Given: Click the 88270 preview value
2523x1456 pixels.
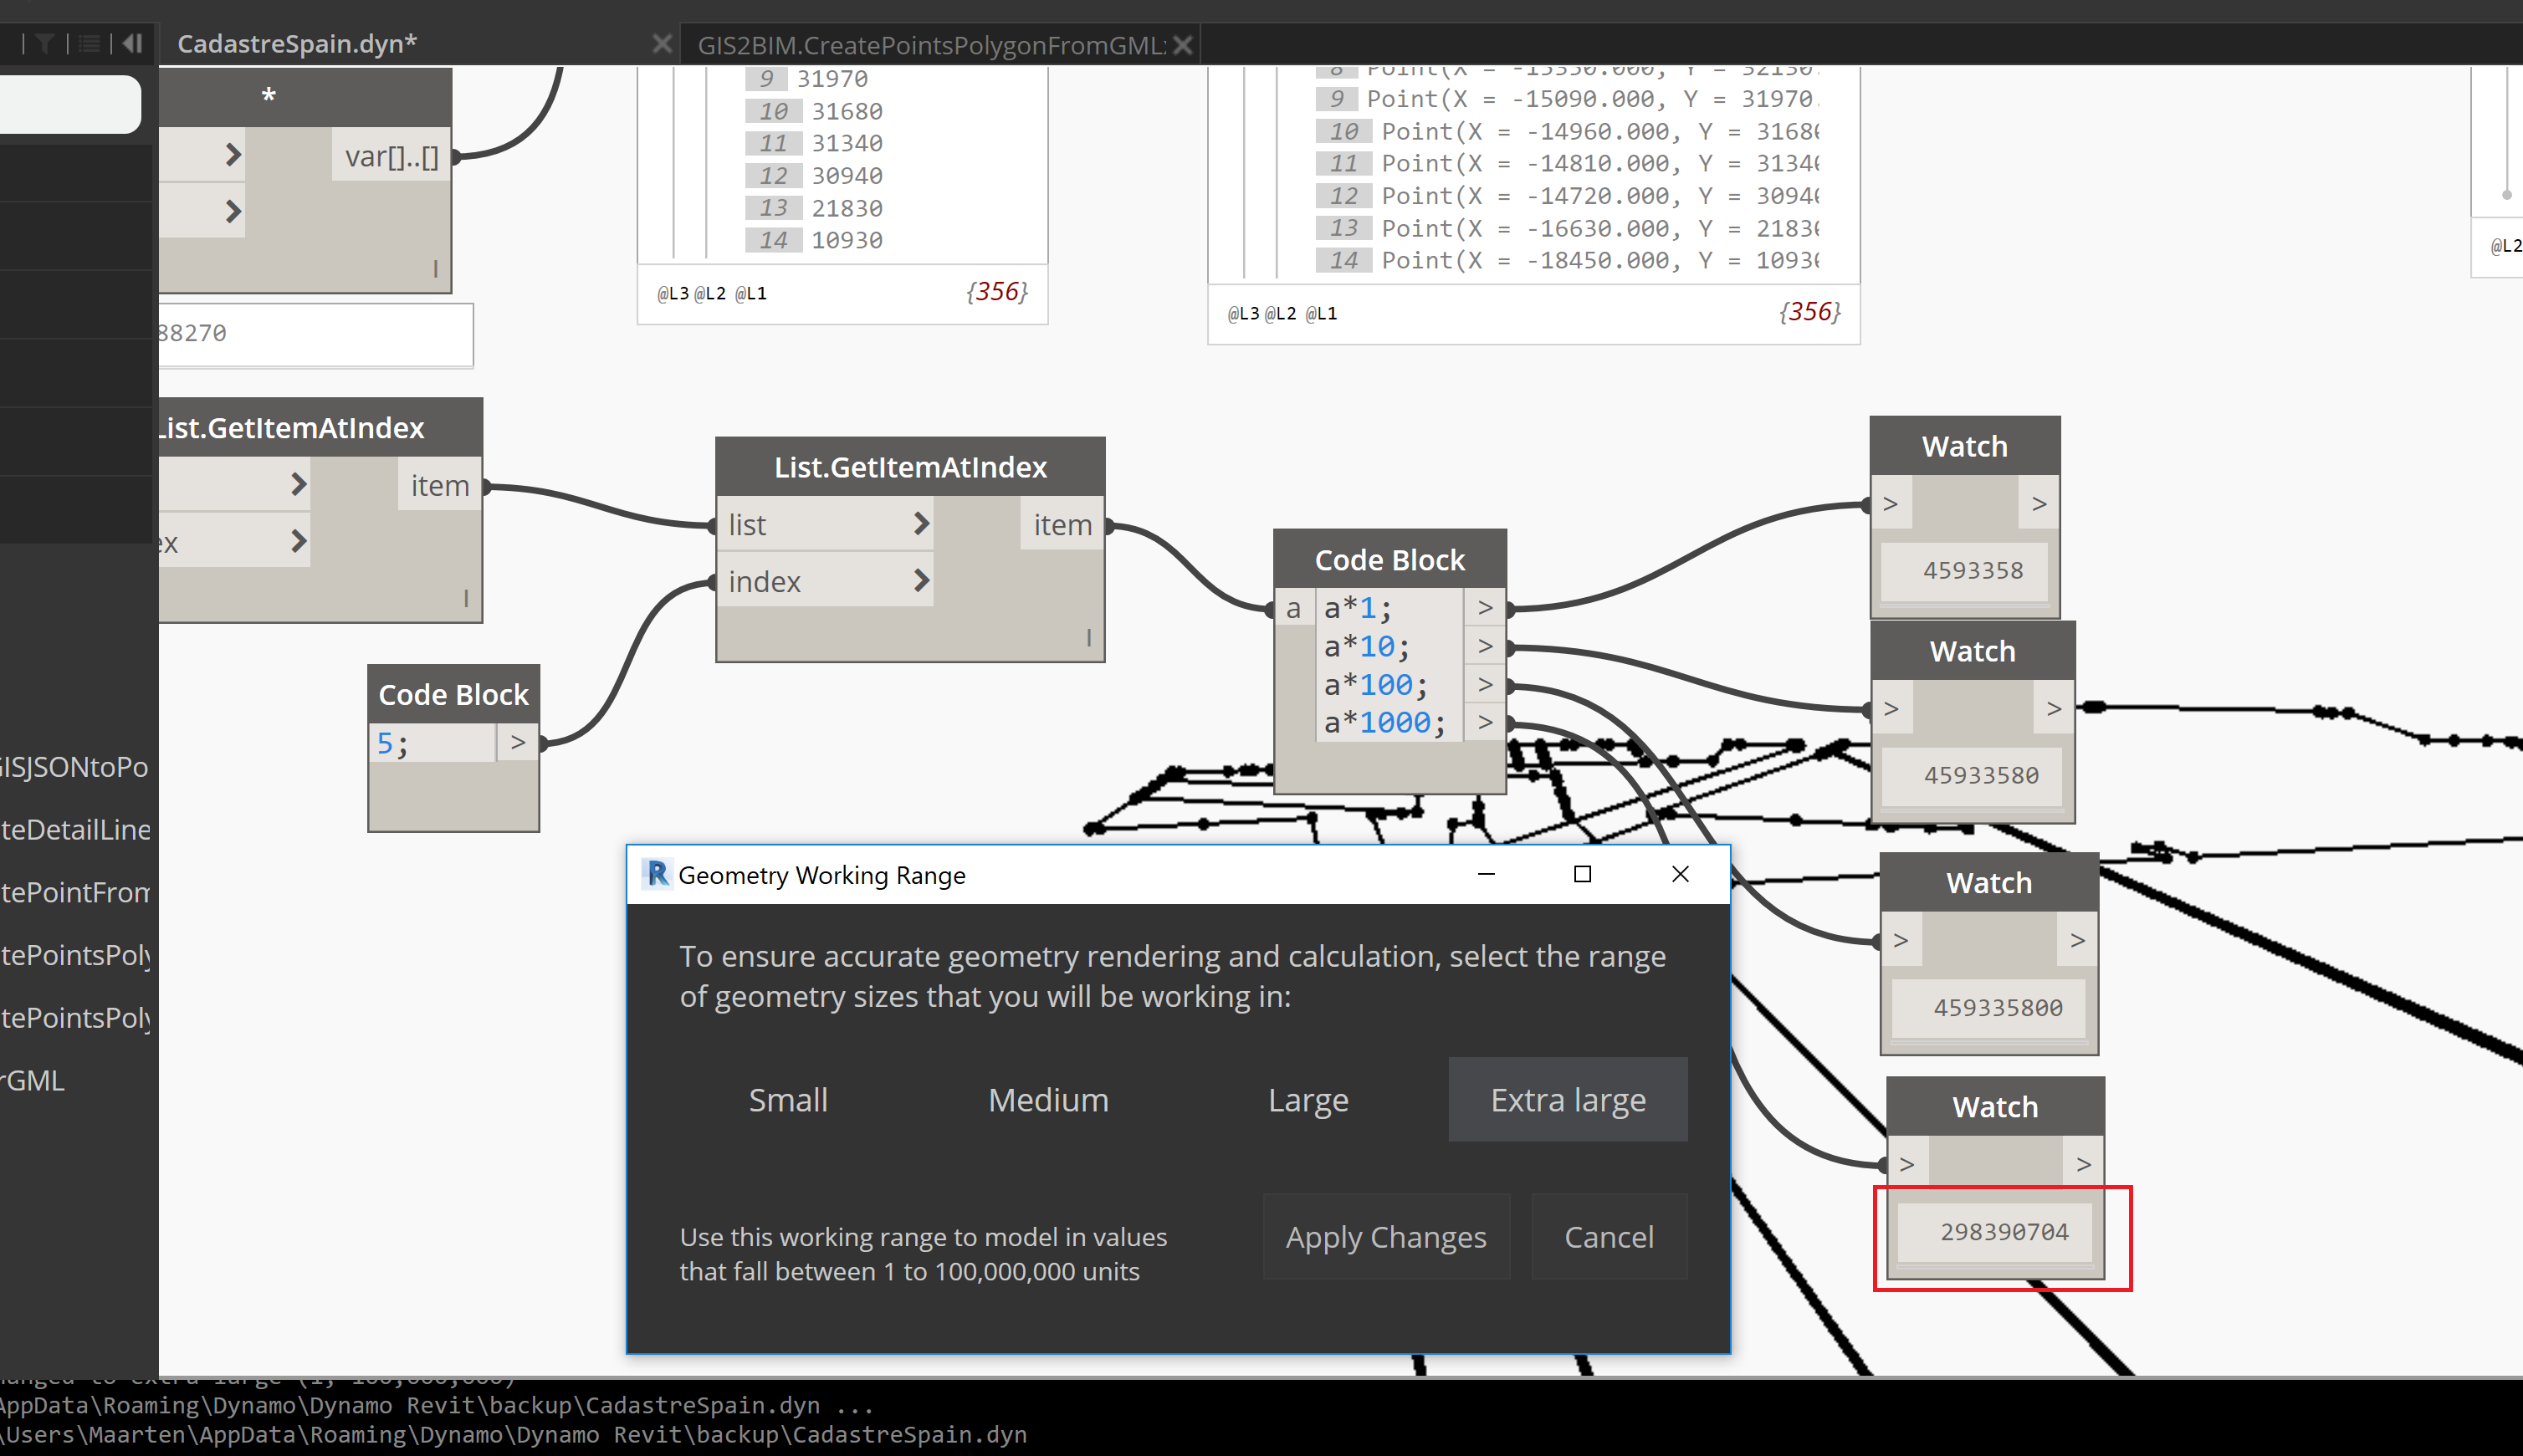Looking at the screenshot, I should [x=192, y=333].
